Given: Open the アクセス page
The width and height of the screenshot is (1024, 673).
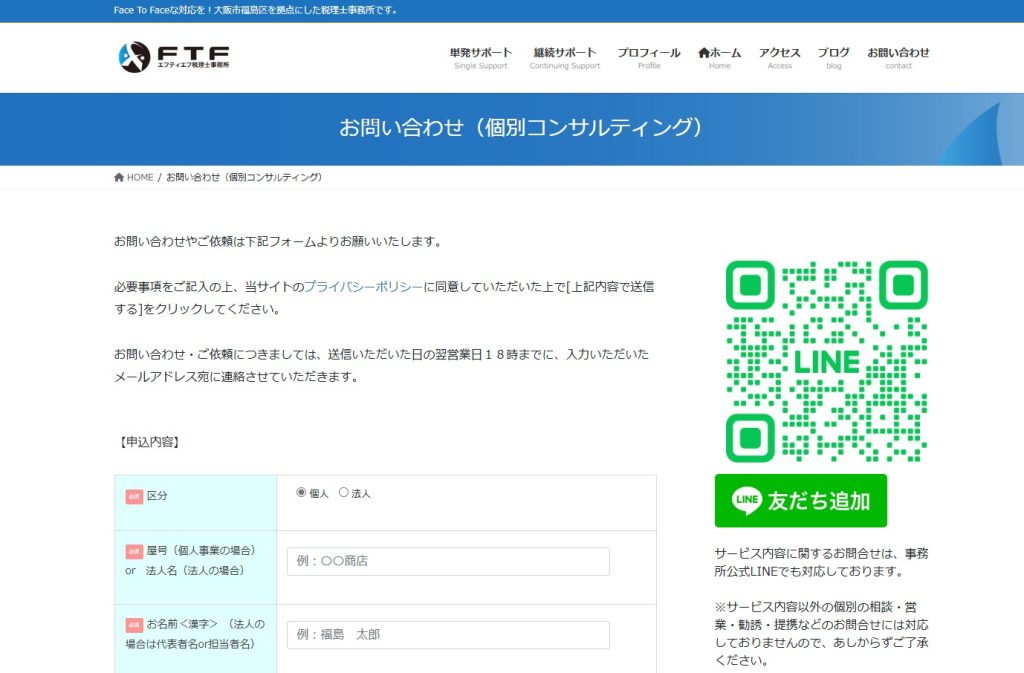Looking at the screenshot, I should click(780, 57).
